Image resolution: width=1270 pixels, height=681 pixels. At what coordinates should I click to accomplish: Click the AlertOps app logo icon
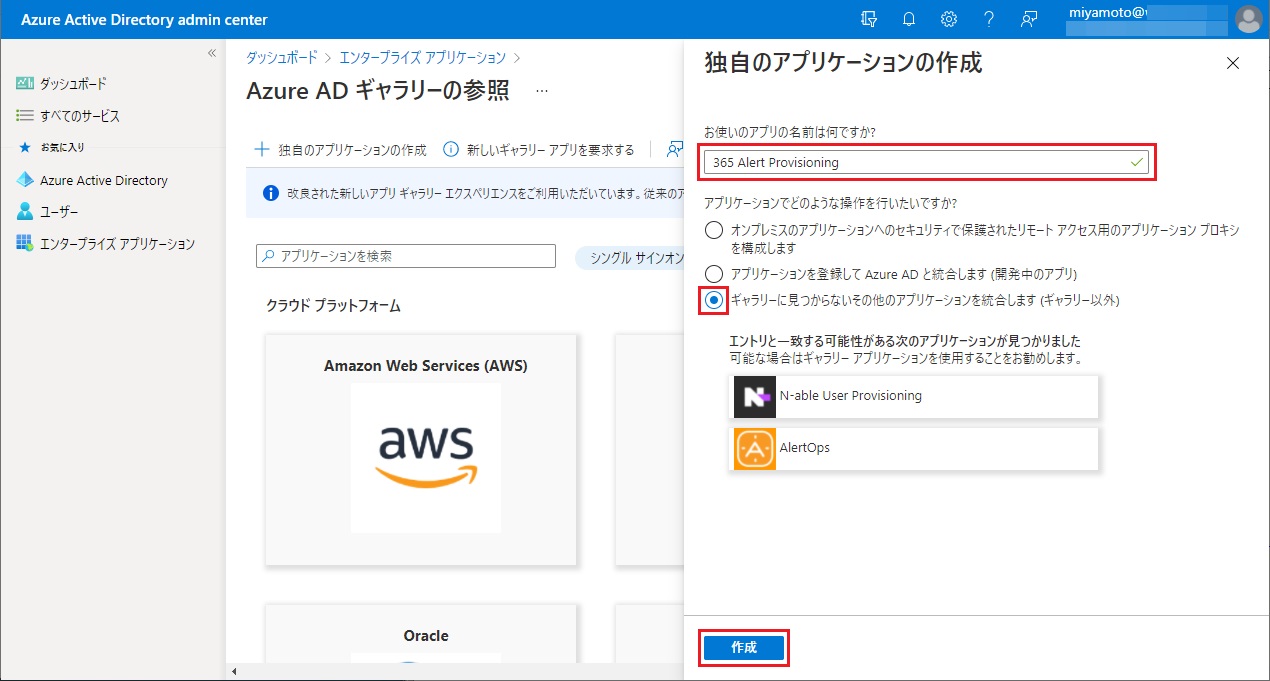pos(755,449)
